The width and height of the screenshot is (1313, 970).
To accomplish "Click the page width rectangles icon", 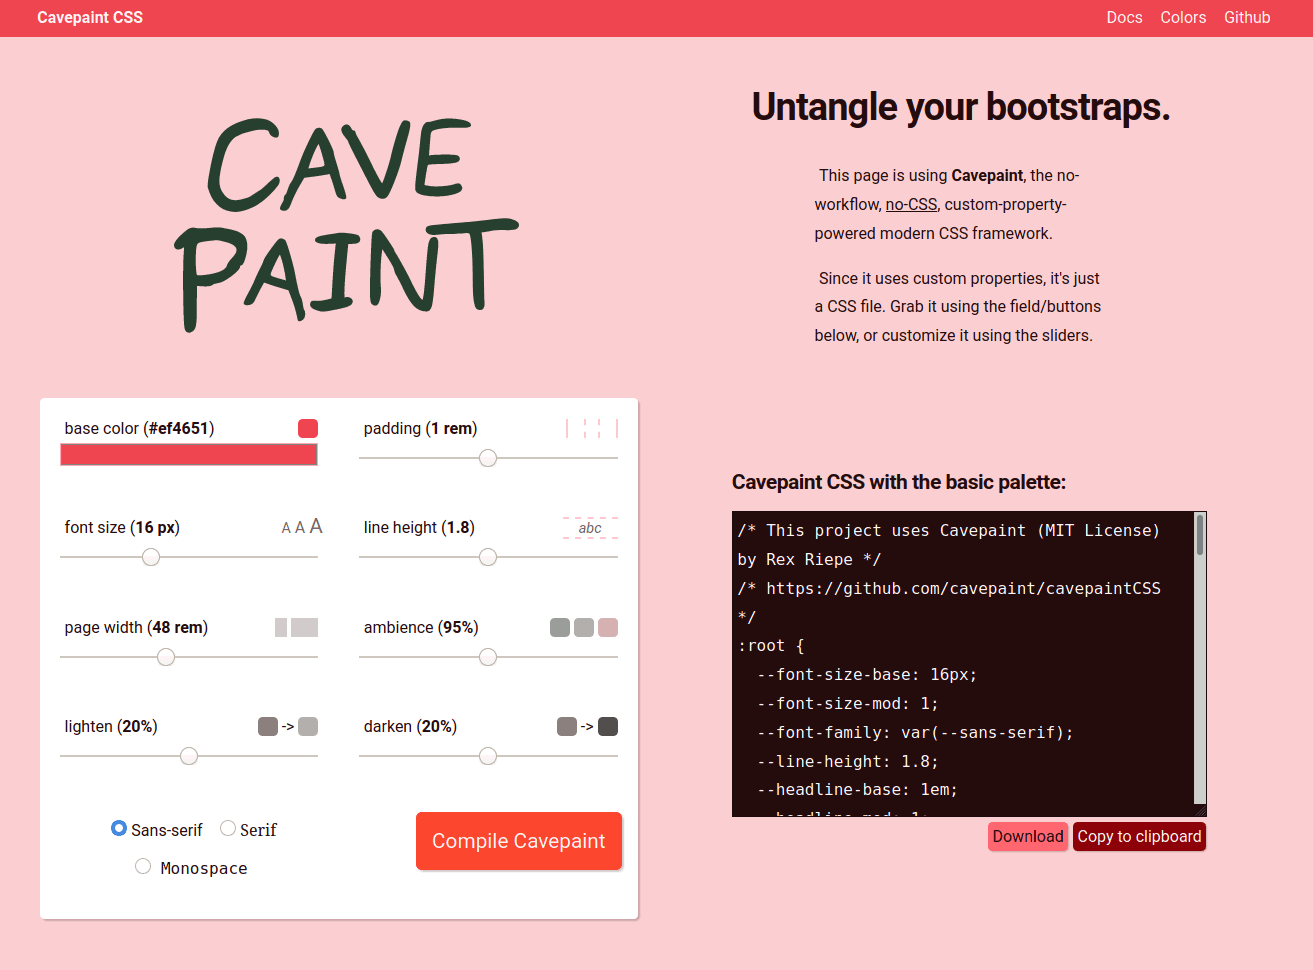I will pos(296,627).
